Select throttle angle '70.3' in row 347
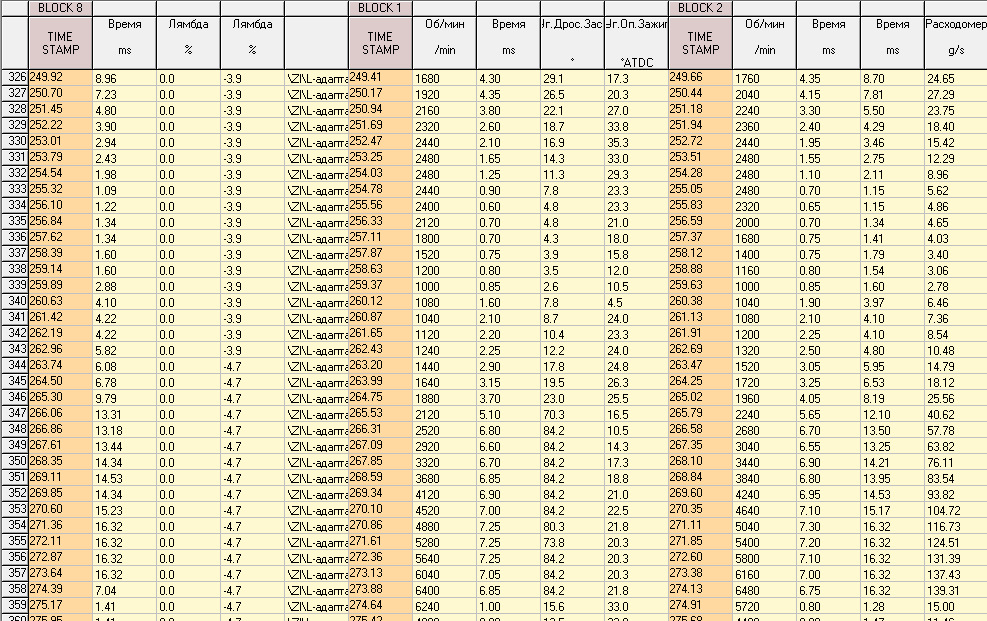This screenshot has width=987, height=621. pos(572,415)
